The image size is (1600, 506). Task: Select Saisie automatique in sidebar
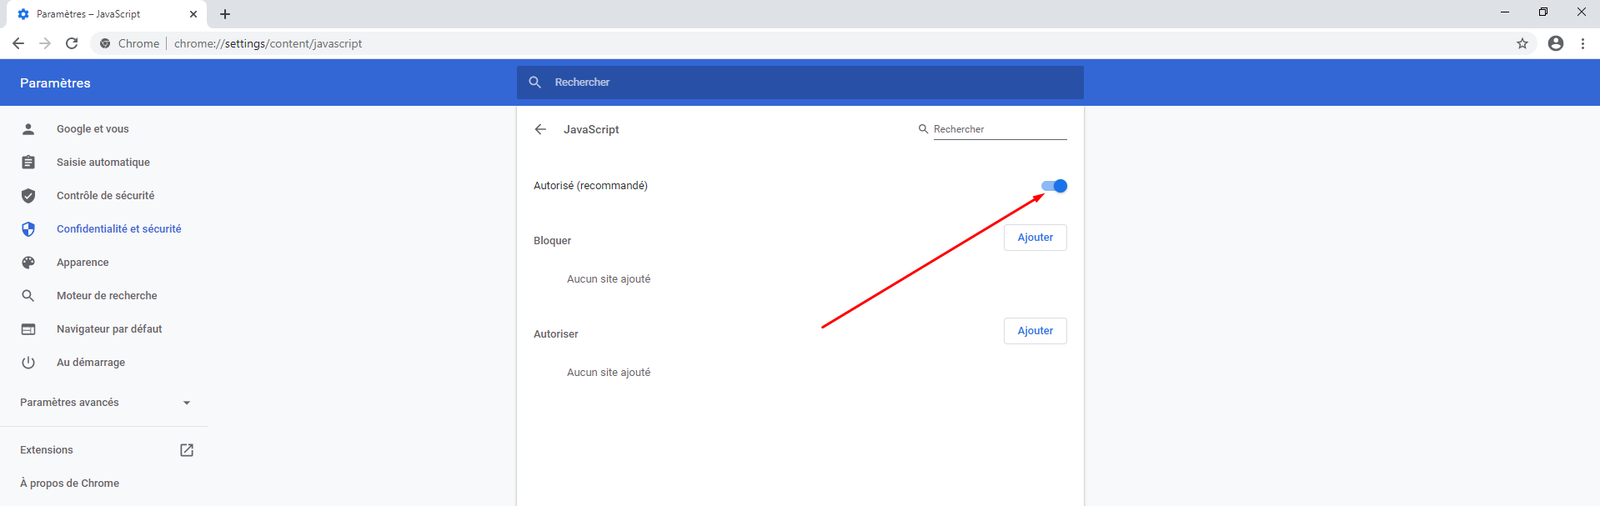click(103, 162)
